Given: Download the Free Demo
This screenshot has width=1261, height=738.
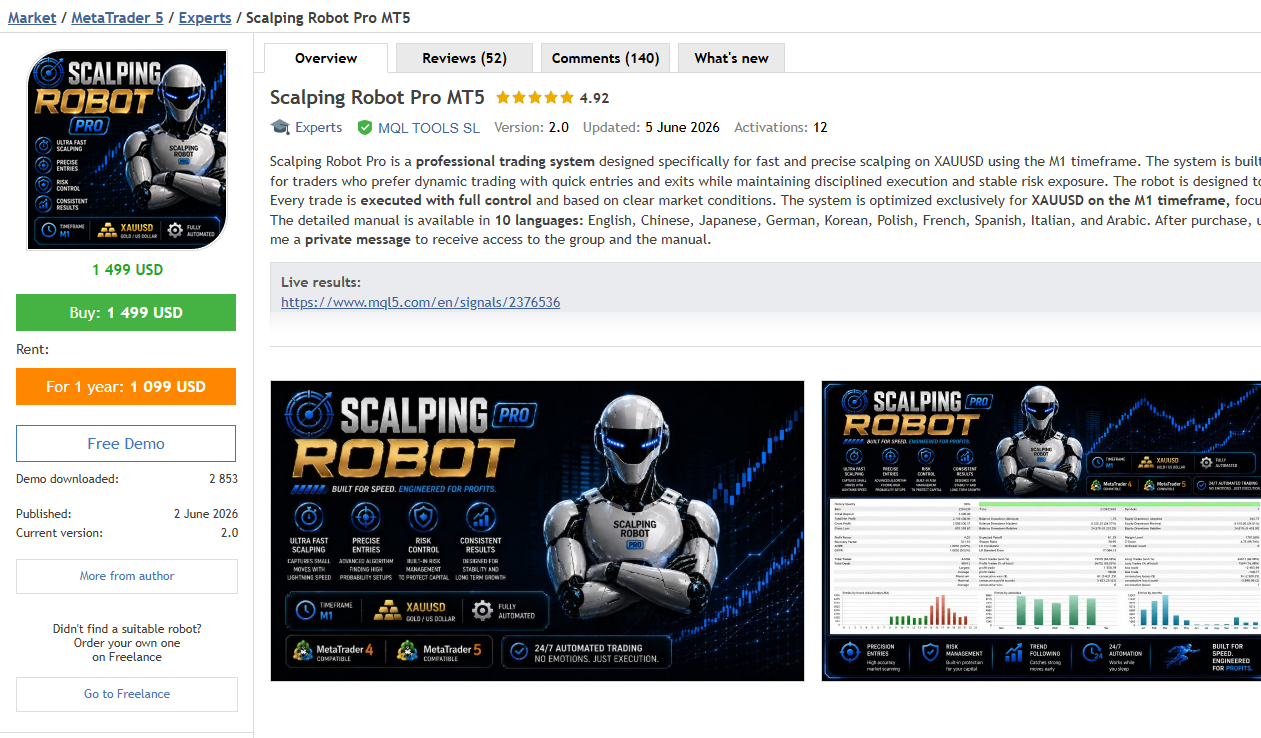Looking at the screenshot, I should pos(126,443).
